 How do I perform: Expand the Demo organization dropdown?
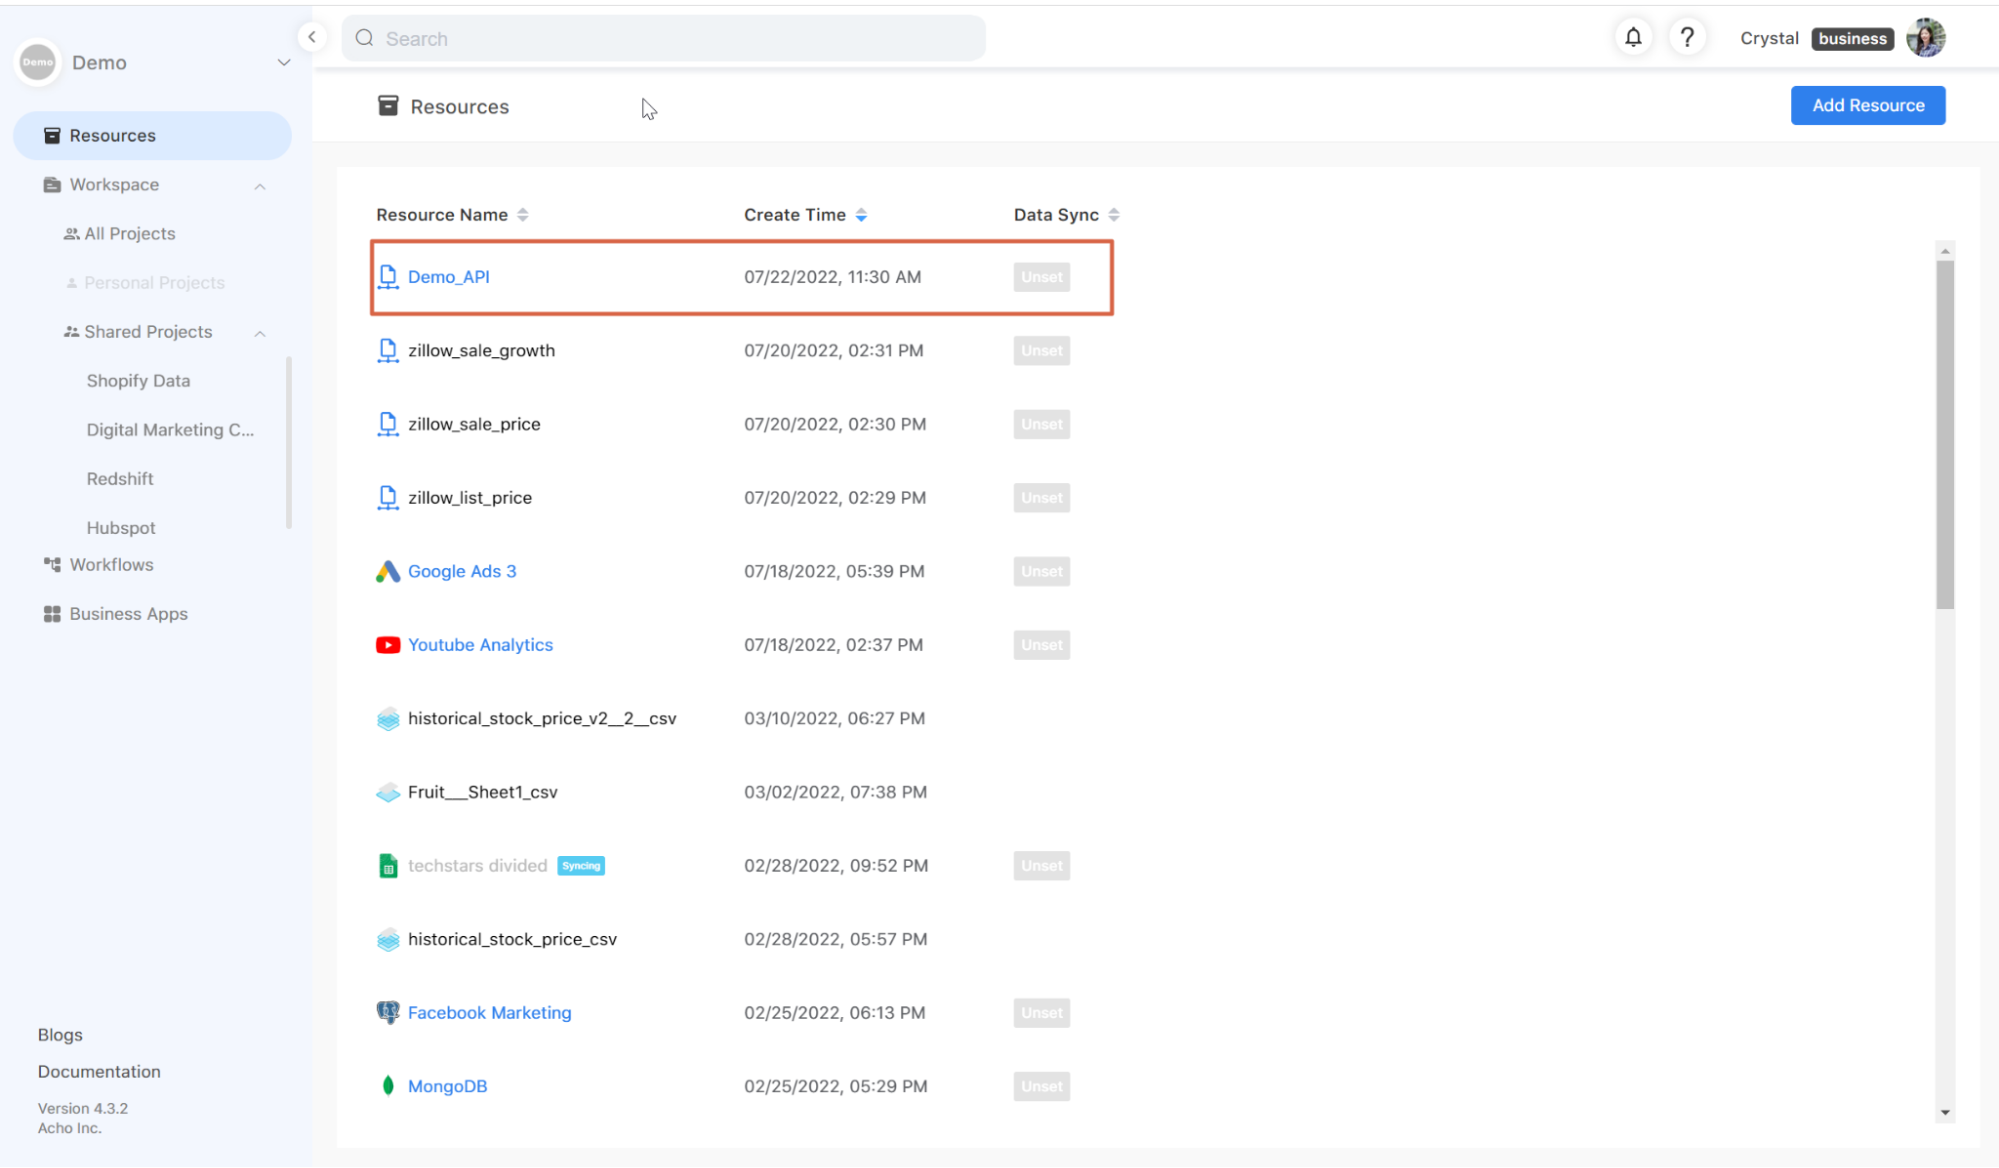[284, 62]
